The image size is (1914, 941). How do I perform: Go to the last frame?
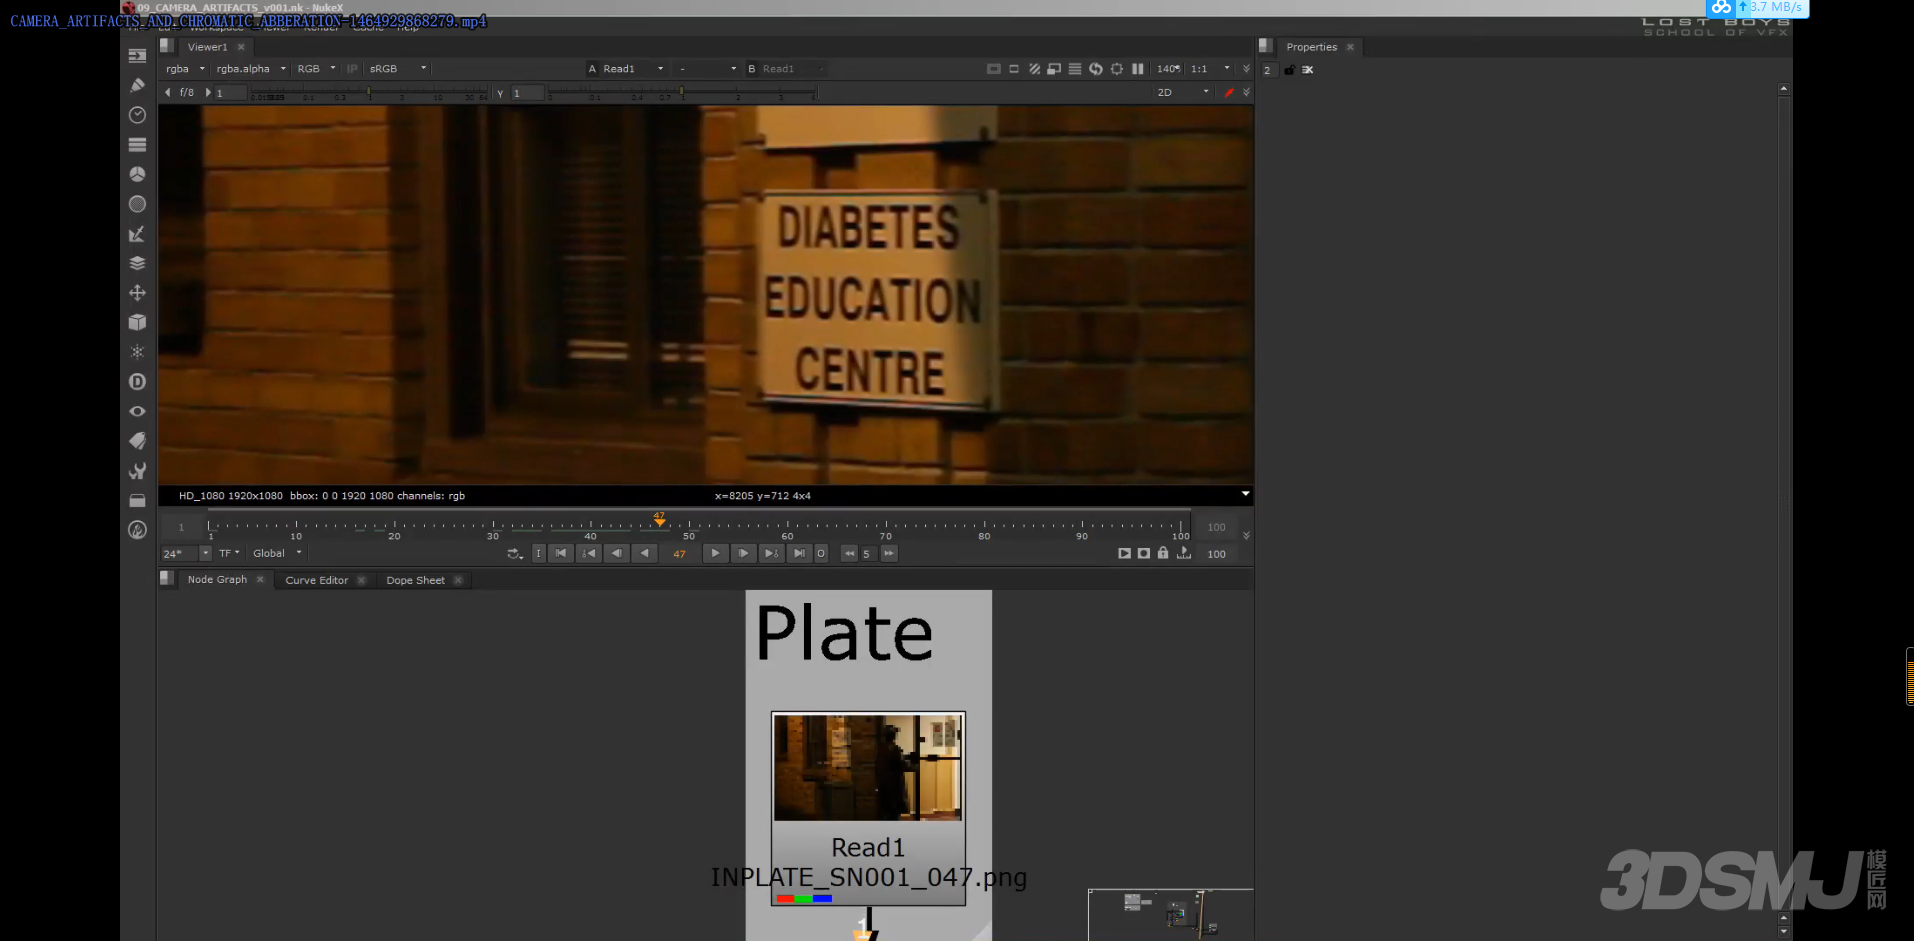point(799,553)
